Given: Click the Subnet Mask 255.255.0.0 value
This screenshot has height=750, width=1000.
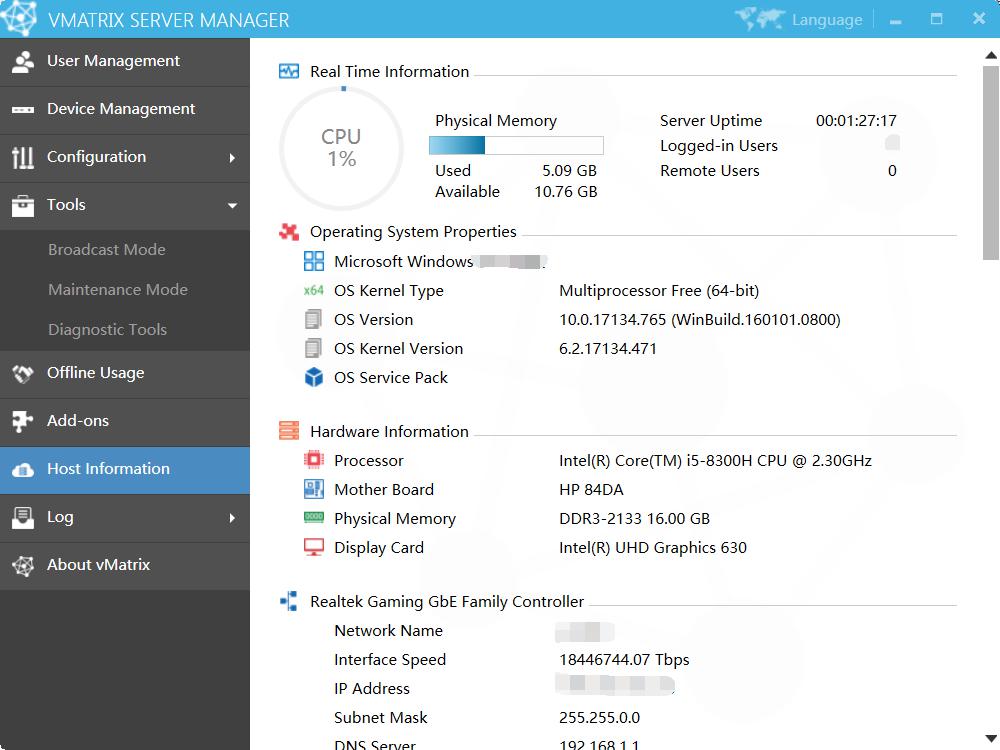Looking at the screenshot, I should [599, 717].
